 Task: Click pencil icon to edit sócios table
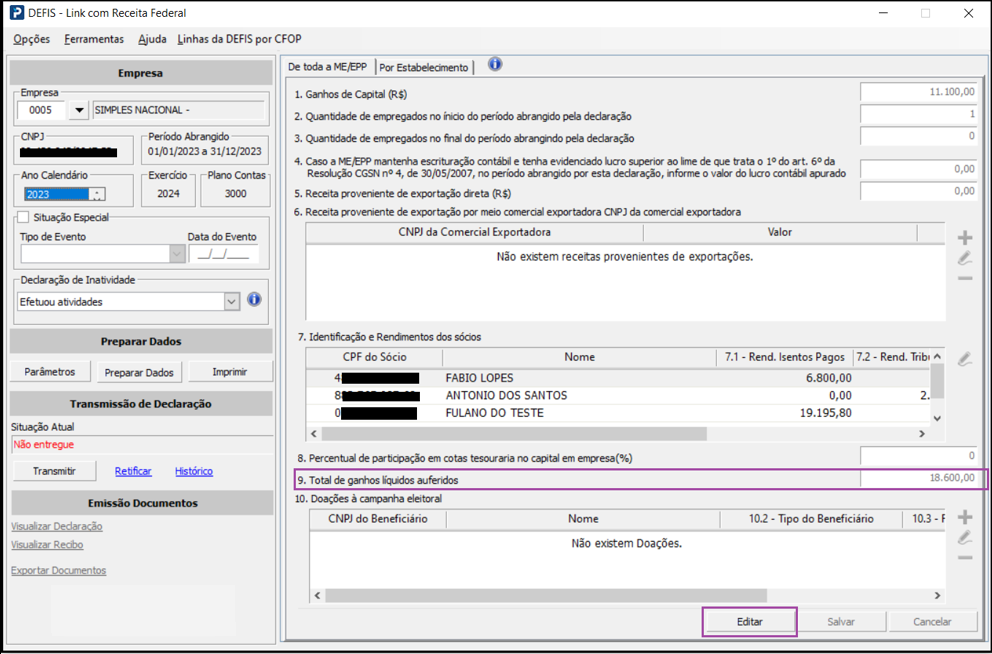(965, 358)
